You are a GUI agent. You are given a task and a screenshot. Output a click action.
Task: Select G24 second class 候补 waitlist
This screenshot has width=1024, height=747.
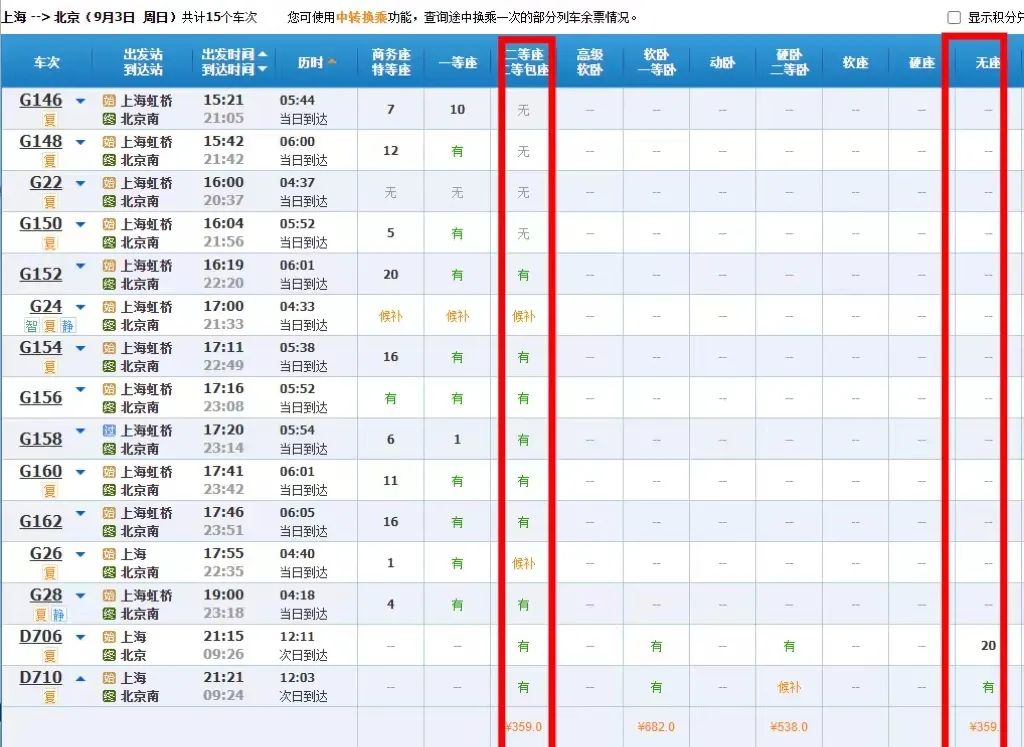pos(524,317)
